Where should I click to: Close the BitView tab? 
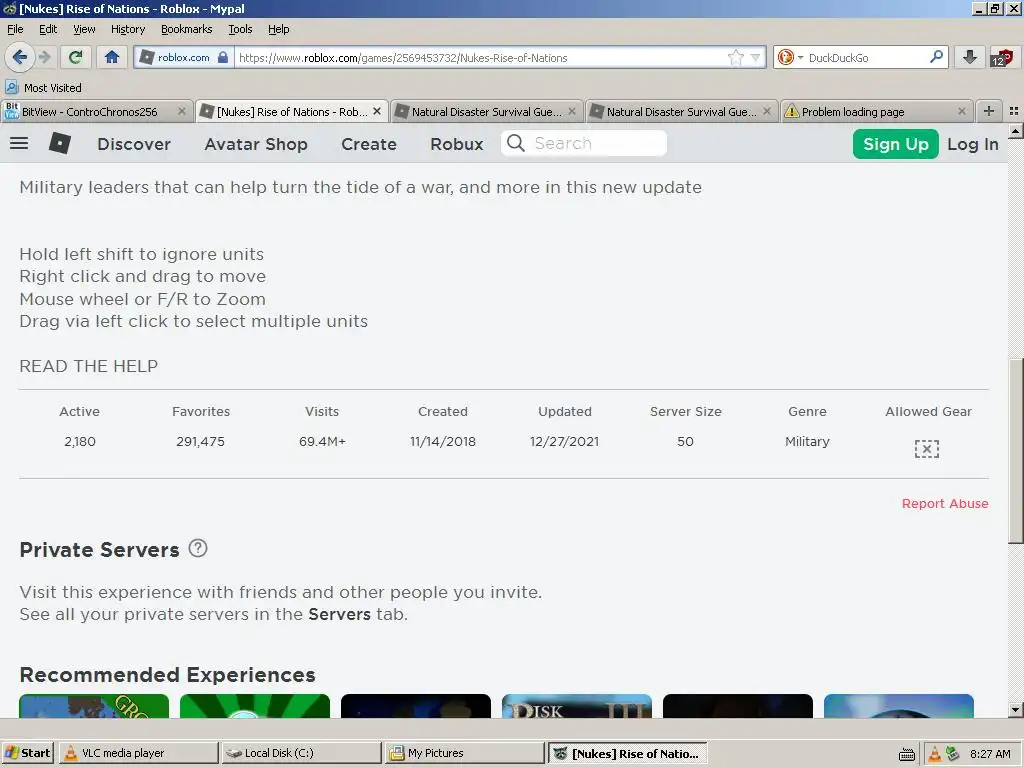tap(182, 112)
